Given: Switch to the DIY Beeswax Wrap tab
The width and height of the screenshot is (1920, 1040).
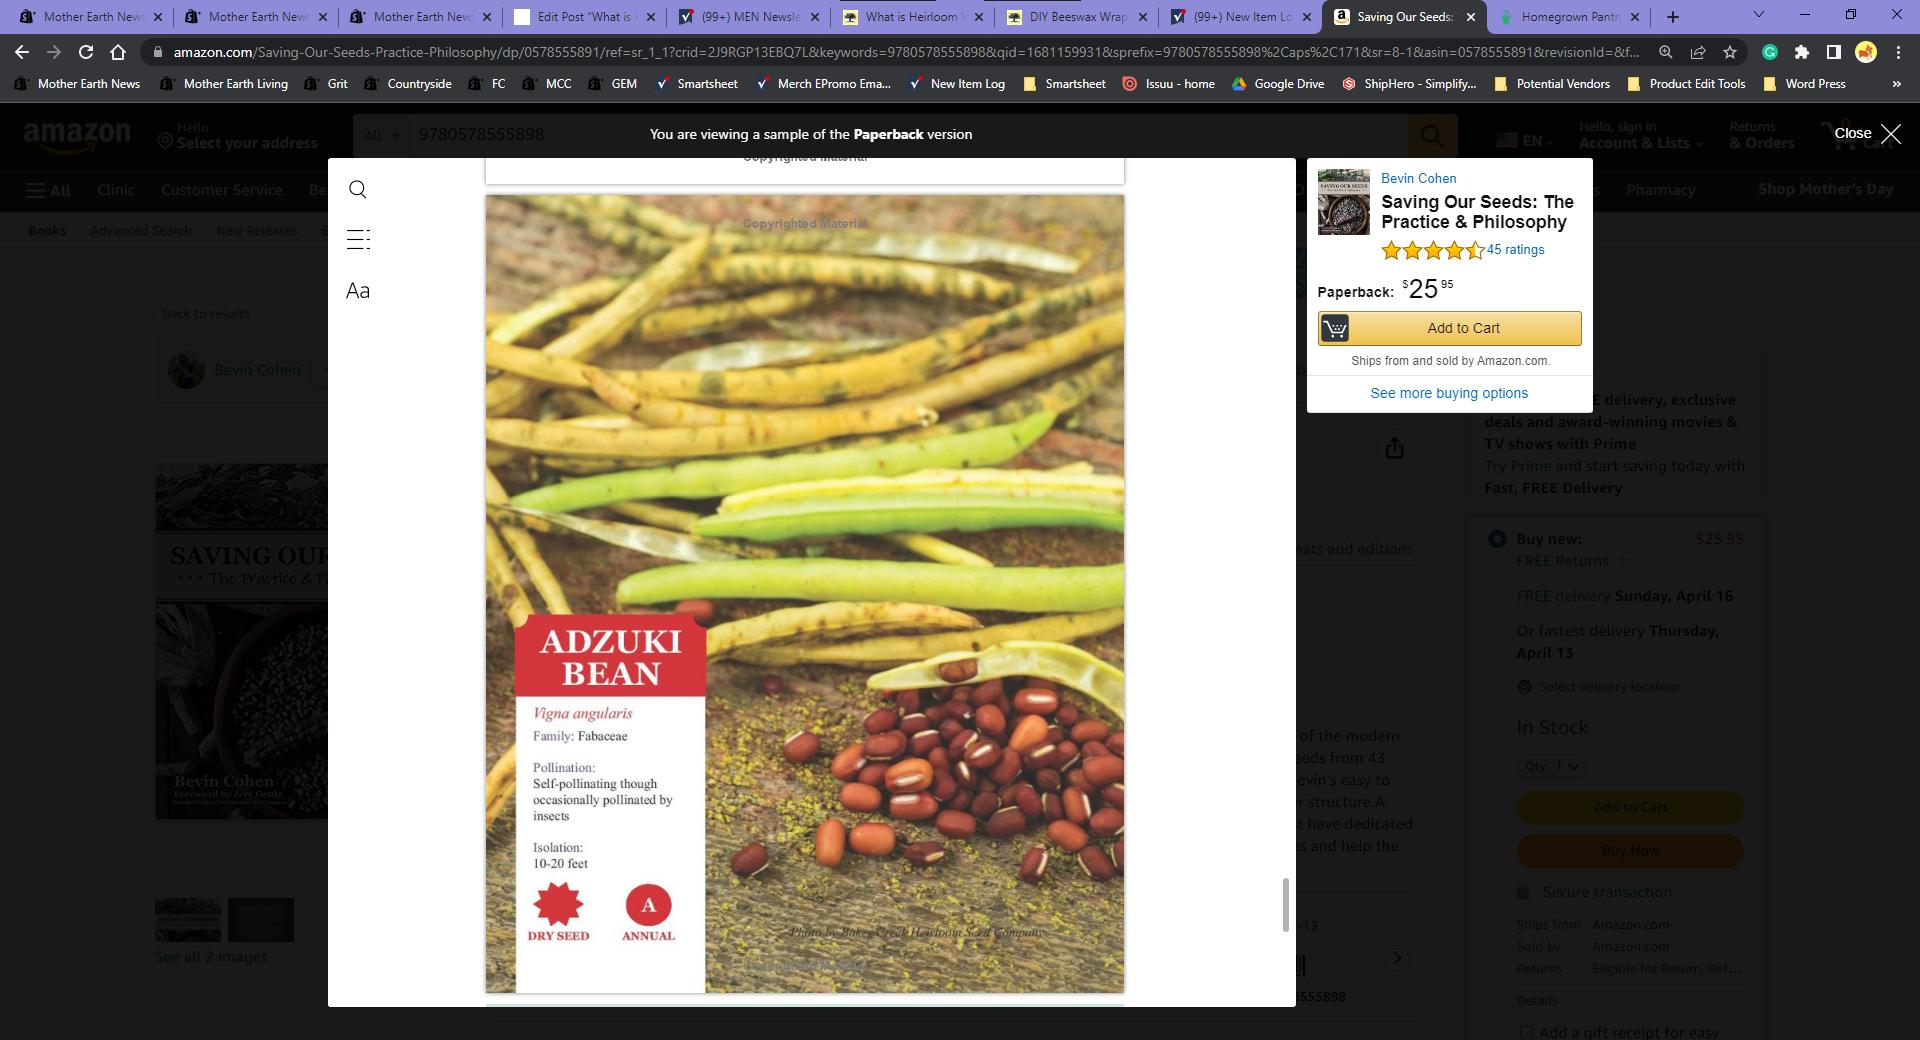Looking at the screenshot, I should pyautogui.click(x=1078, y=17).
